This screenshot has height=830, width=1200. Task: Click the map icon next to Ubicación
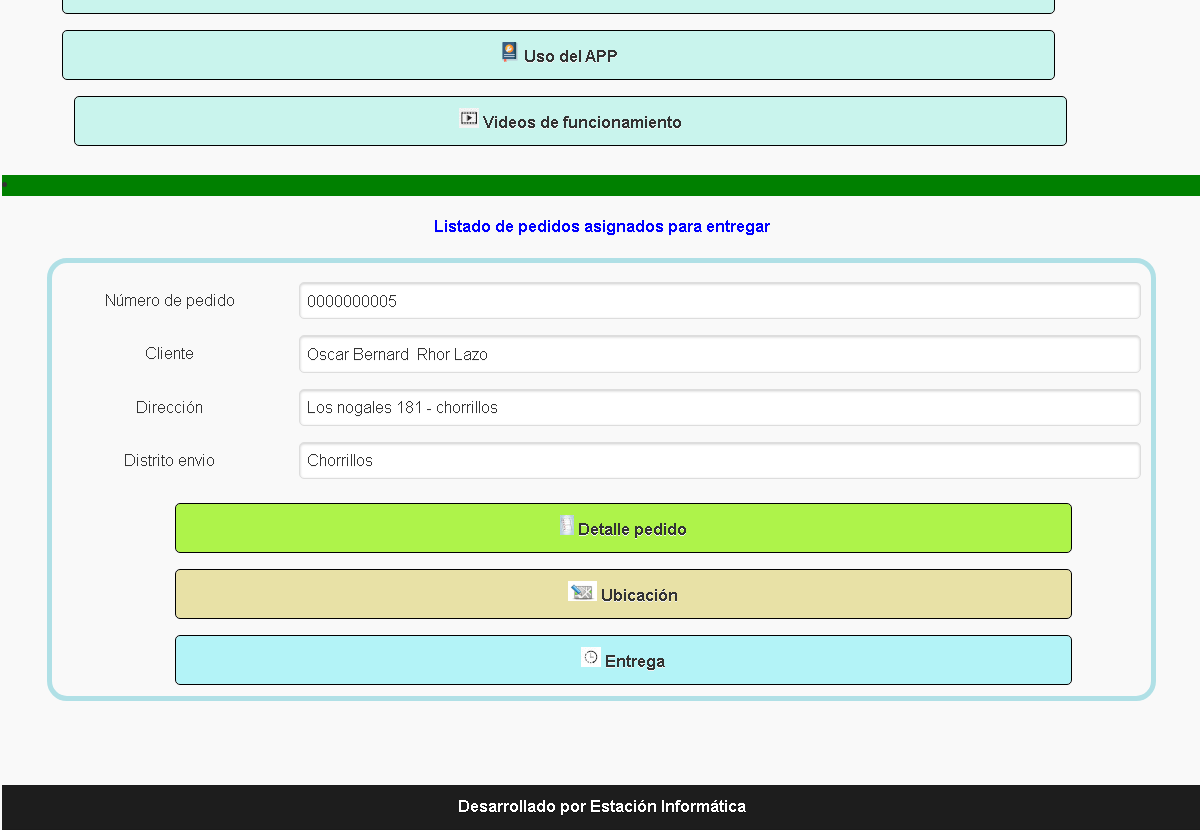(582, 592)
